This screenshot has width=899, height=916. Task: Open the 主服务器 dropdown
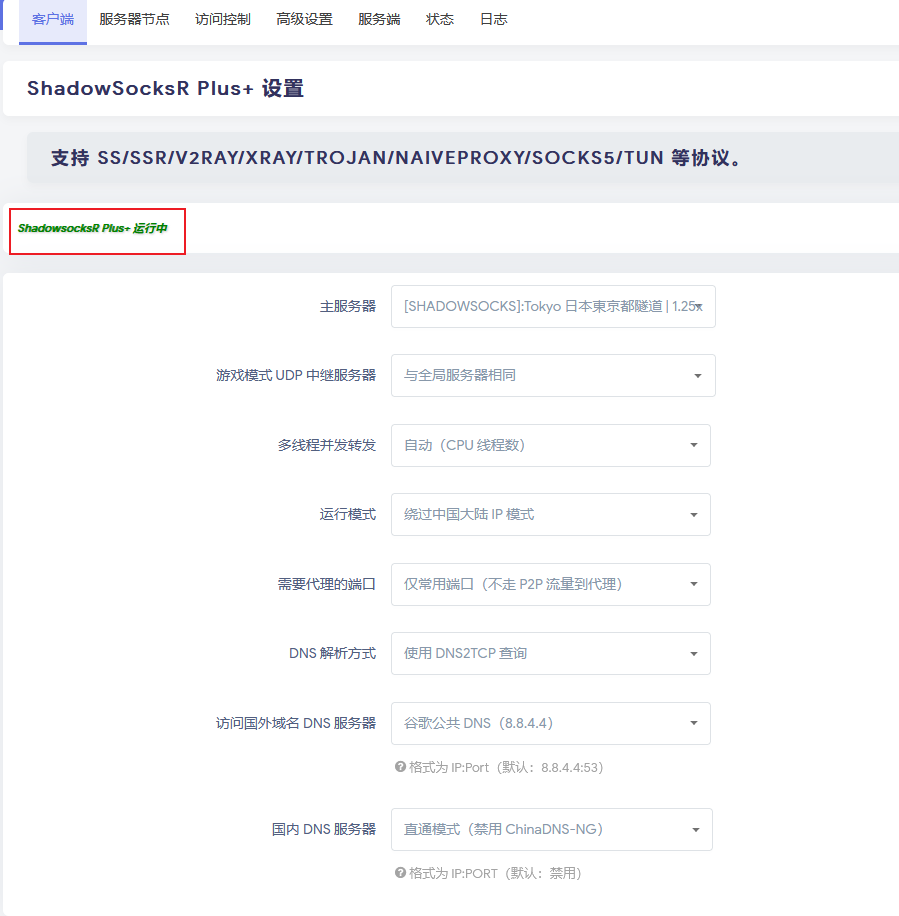553,307
